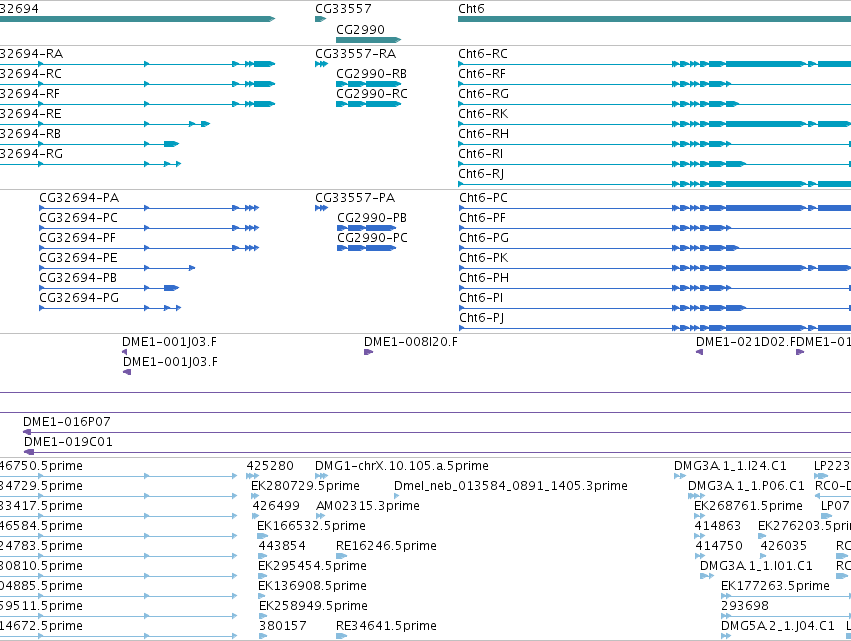
Task: Select the 414750 EST label
Action: (719, 546)
